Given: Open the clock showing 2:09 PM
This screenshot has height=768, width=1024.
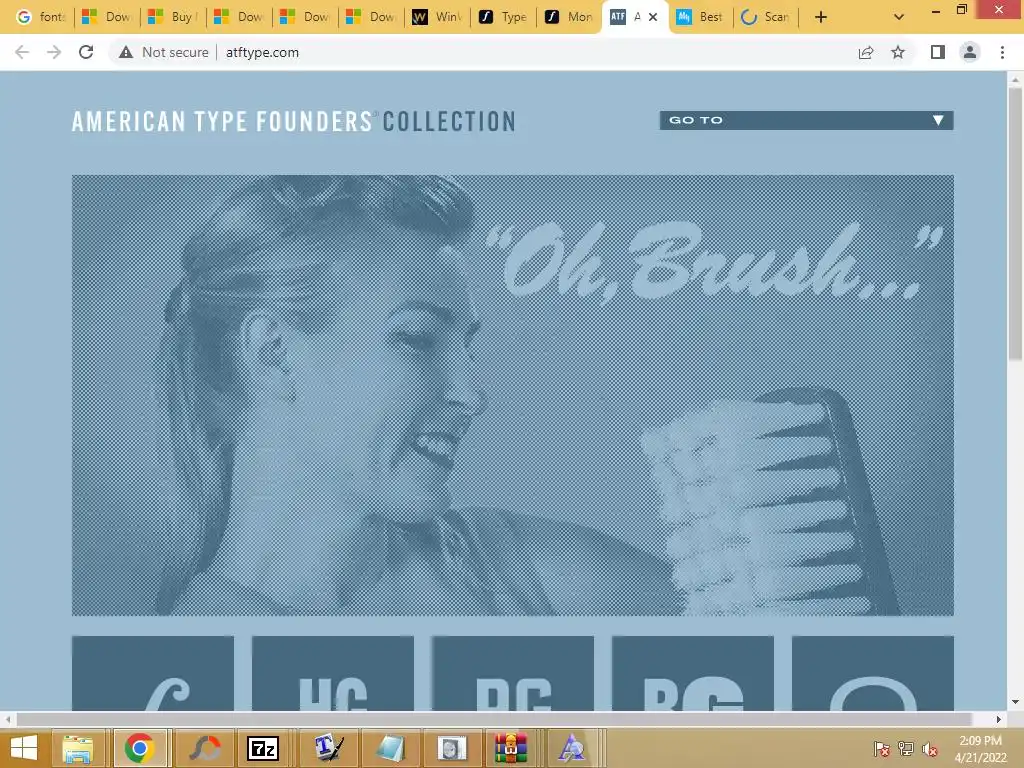Looking at the screenshot, I should pyautogui.click(x=980, y=749).
